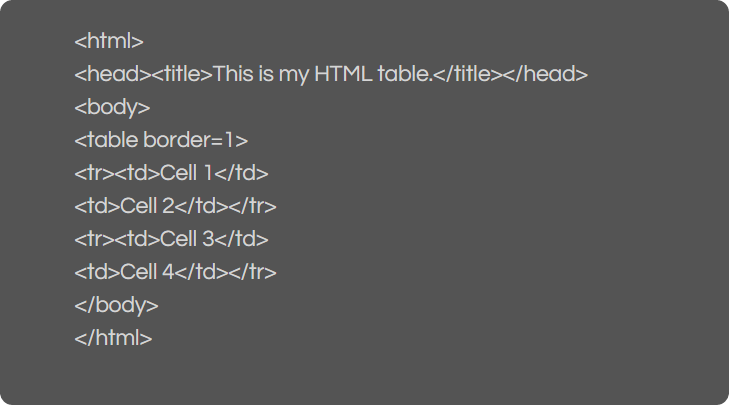Click the text "Cell 4"
729x405 pixels.
(148, 272)
